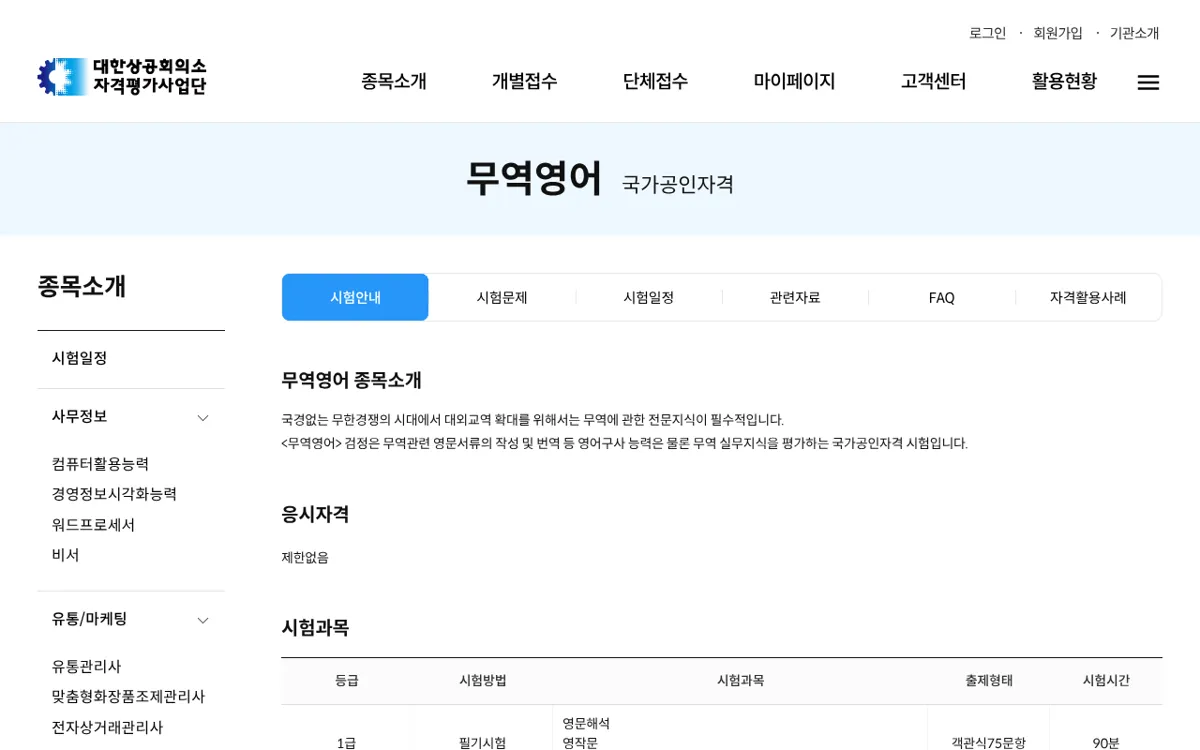
Task: Switch to the 관련자료 tab
Action: [795, 297]
